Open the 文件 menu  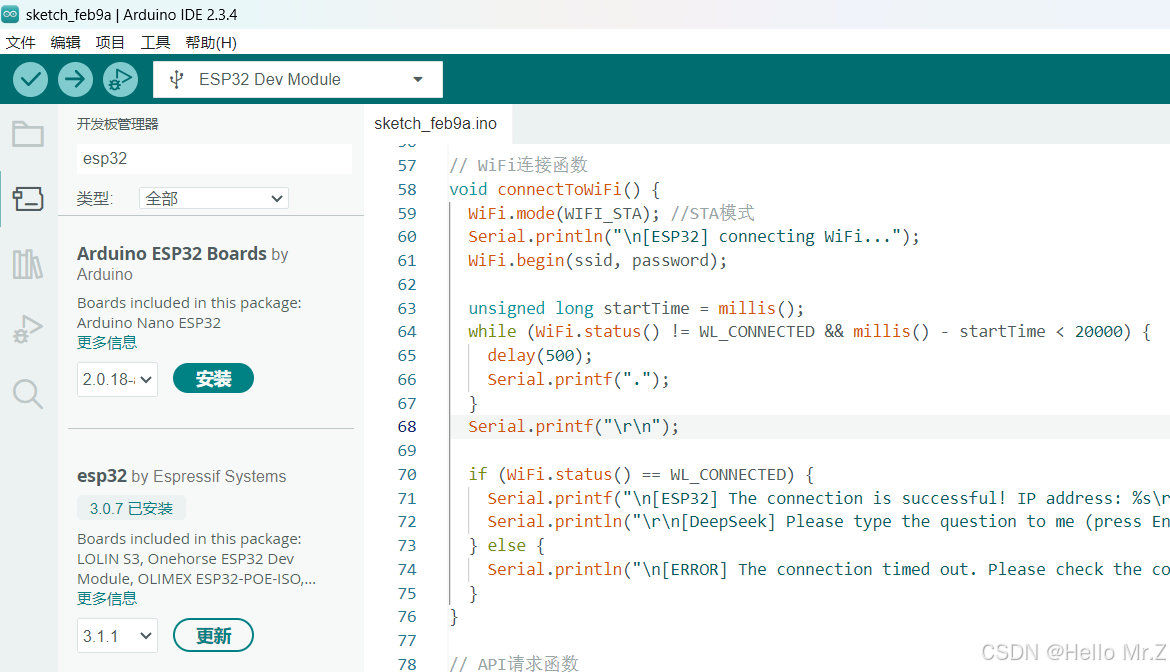pyautogui.click(x=21, y=43)
